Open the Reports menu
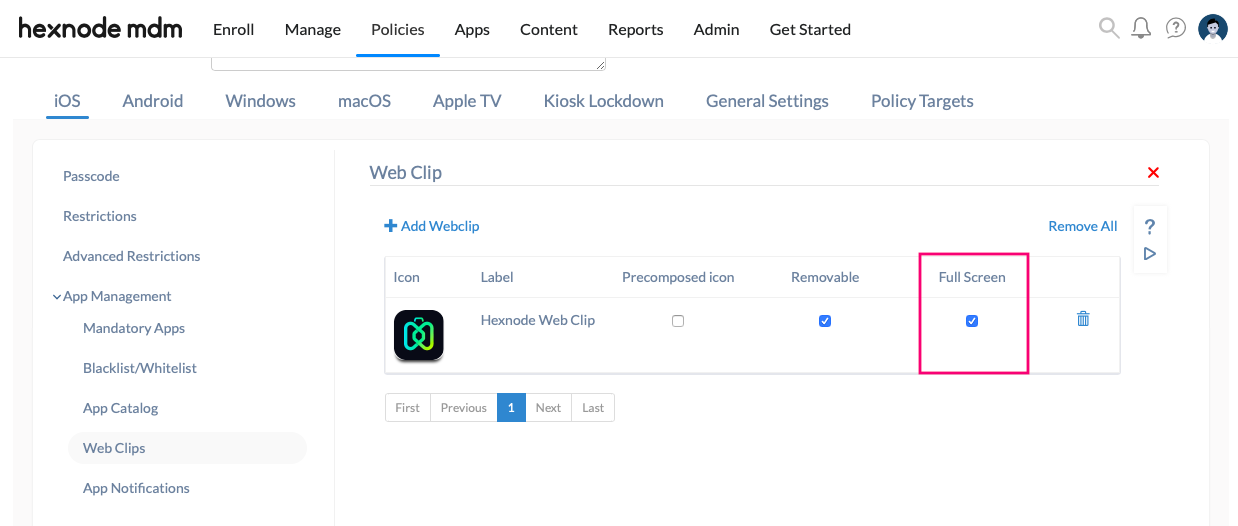Screen dimensions: 1238x526 (636, 29)
